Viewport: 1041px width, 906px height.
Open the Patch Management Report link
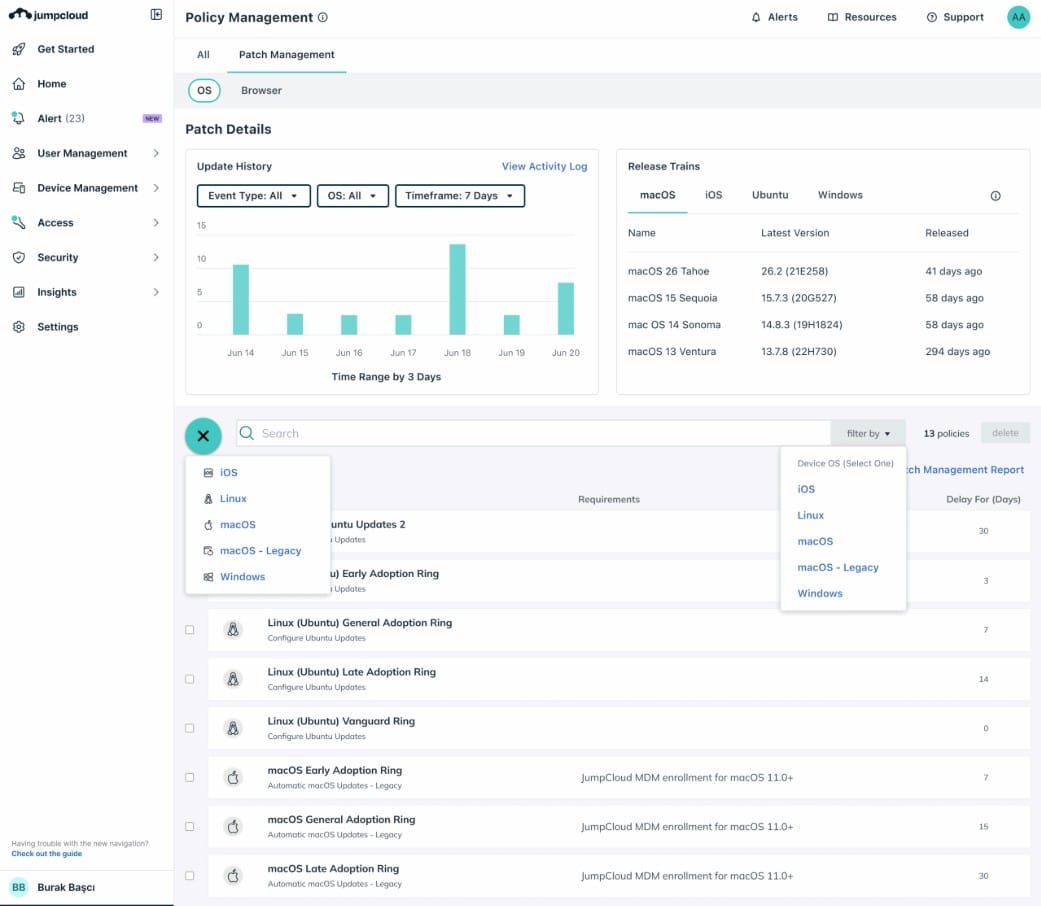point(966,470)
